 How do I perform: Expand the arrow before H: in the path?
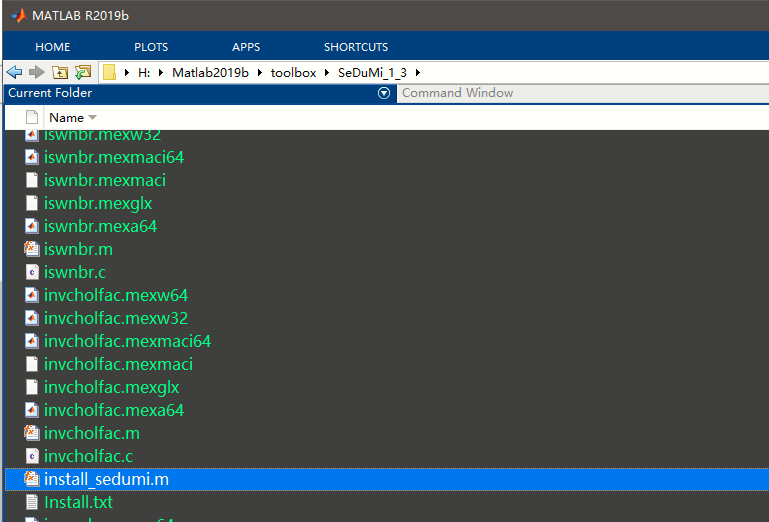coord(127,73)
